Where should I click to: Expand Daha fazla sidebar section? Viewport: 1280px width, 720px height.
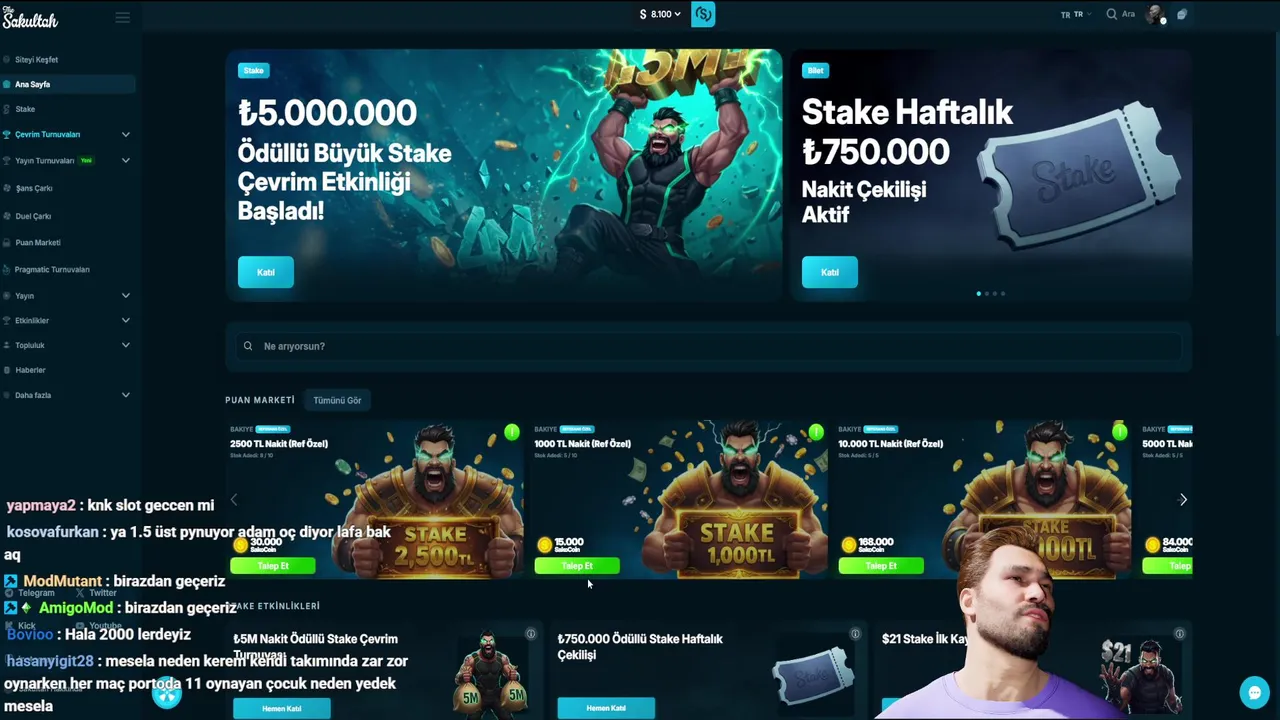[x=68, y=395]
